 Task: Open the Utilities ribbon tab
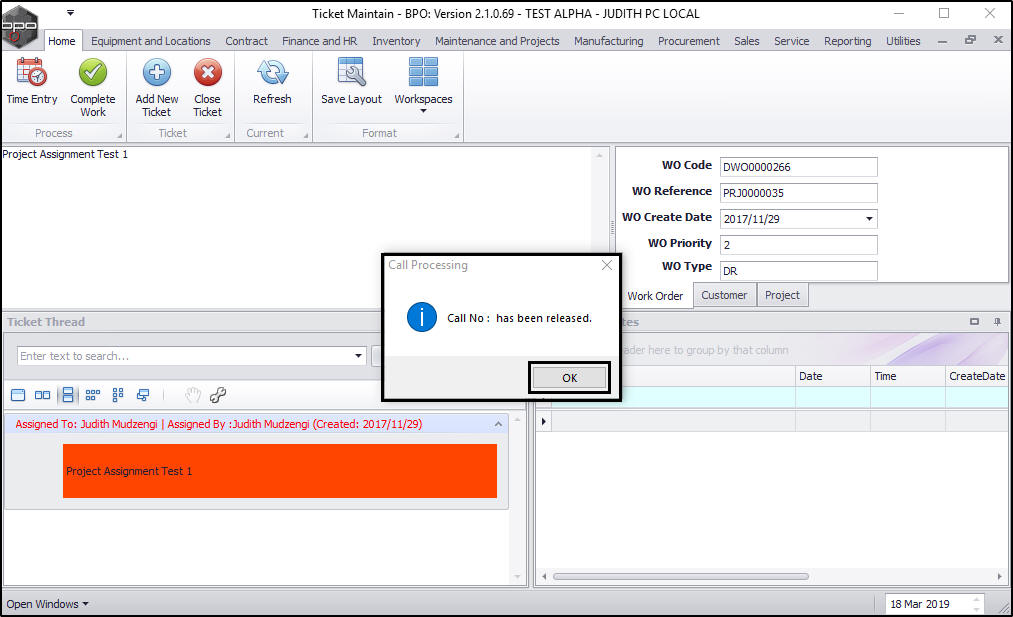point(903,41)
